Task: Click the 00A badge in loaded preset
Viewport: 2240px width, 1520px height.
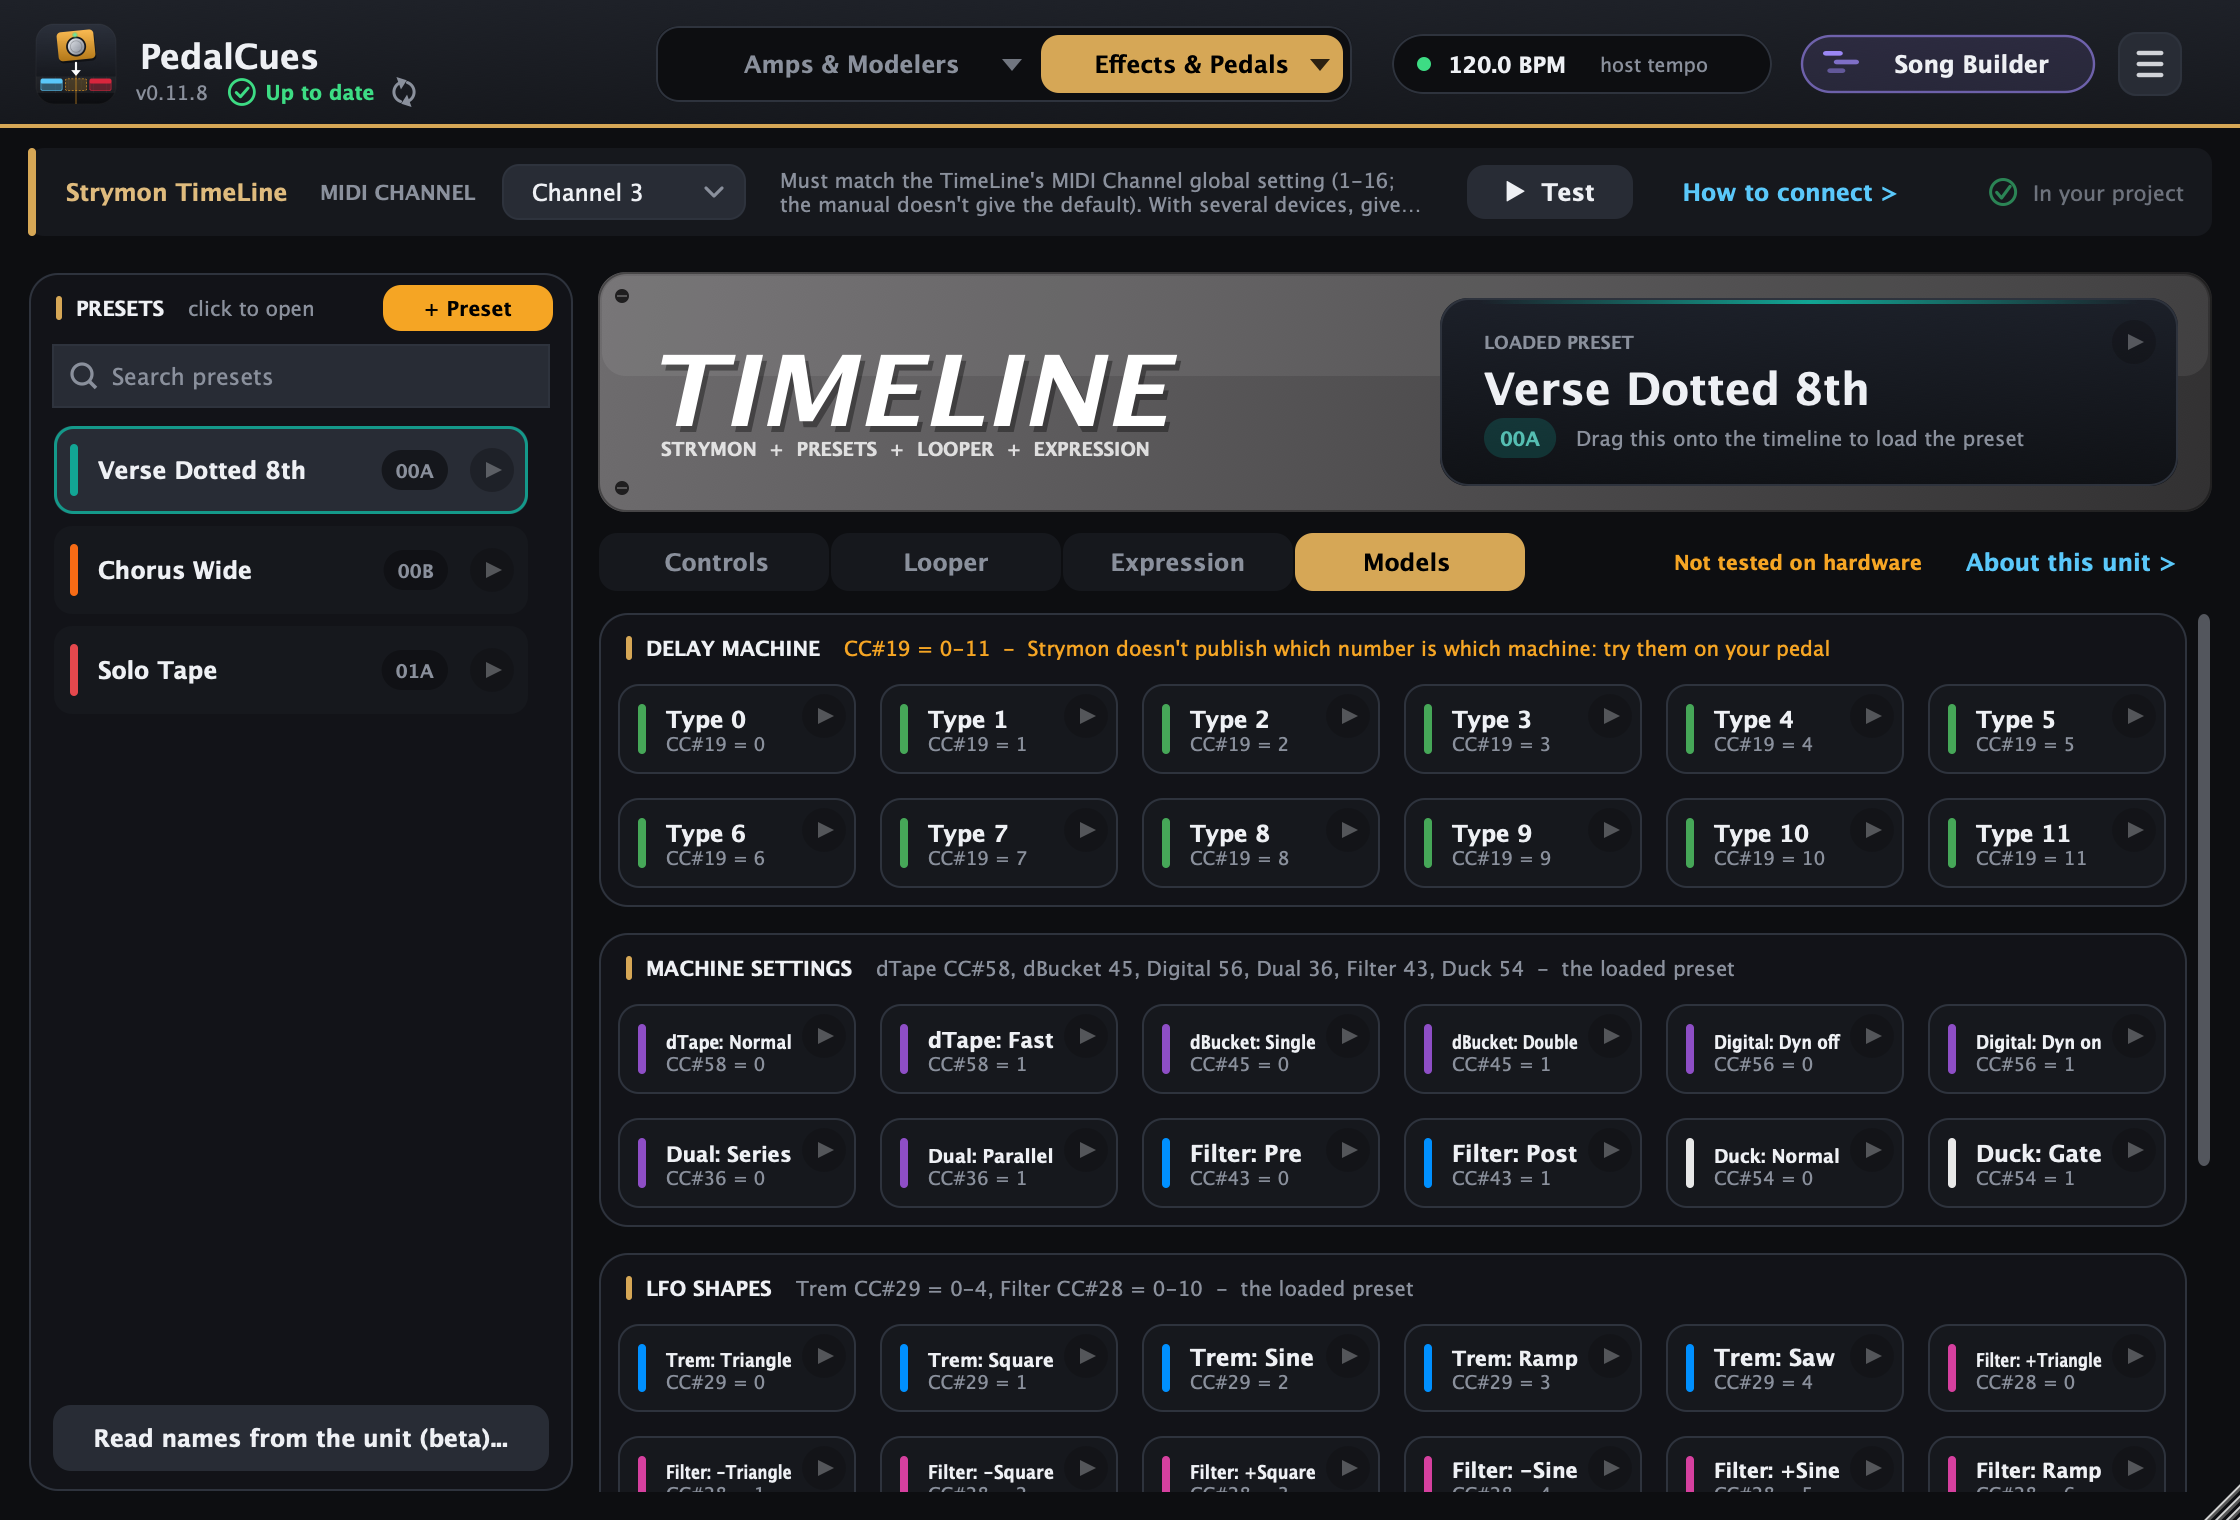Action: (1519, 438)
